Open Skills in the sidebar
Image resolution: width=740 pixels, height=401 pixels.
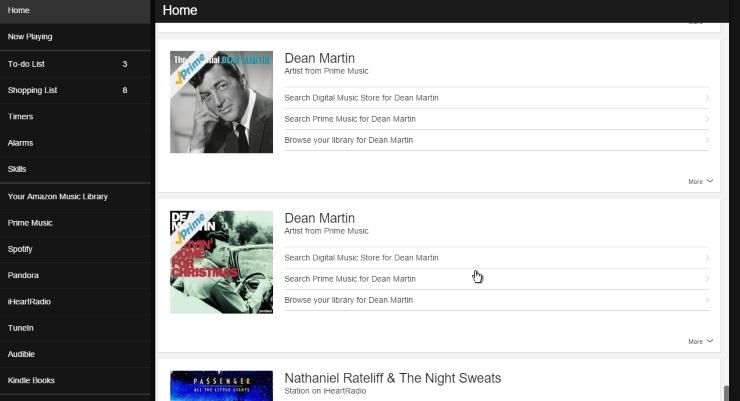tap(75, 169)
